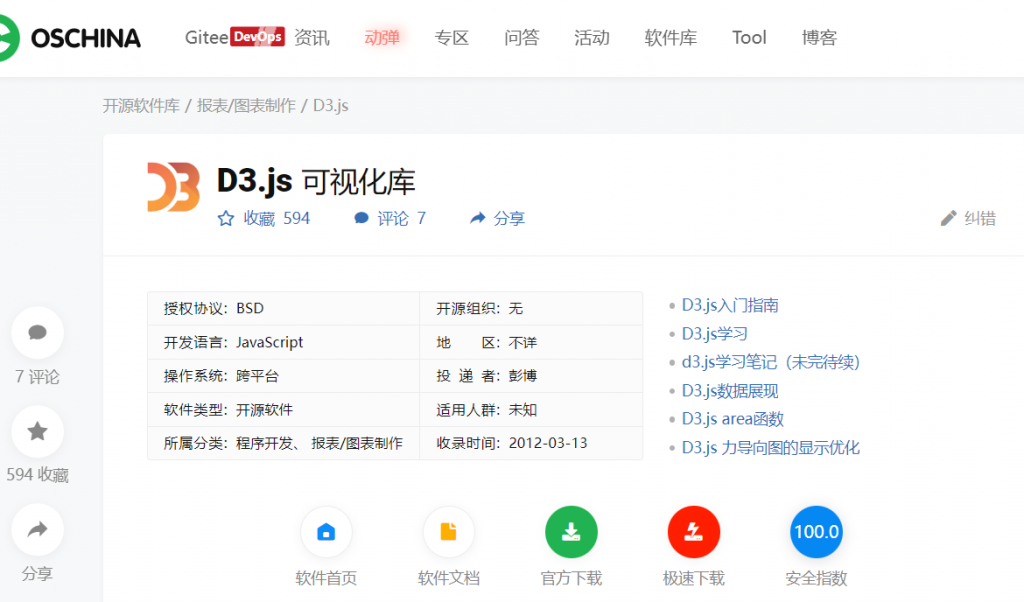Open the D3.js area函数 link
Image resolution: width=1024 pixels, height=602 pixels.
click(x=733, y=419)
